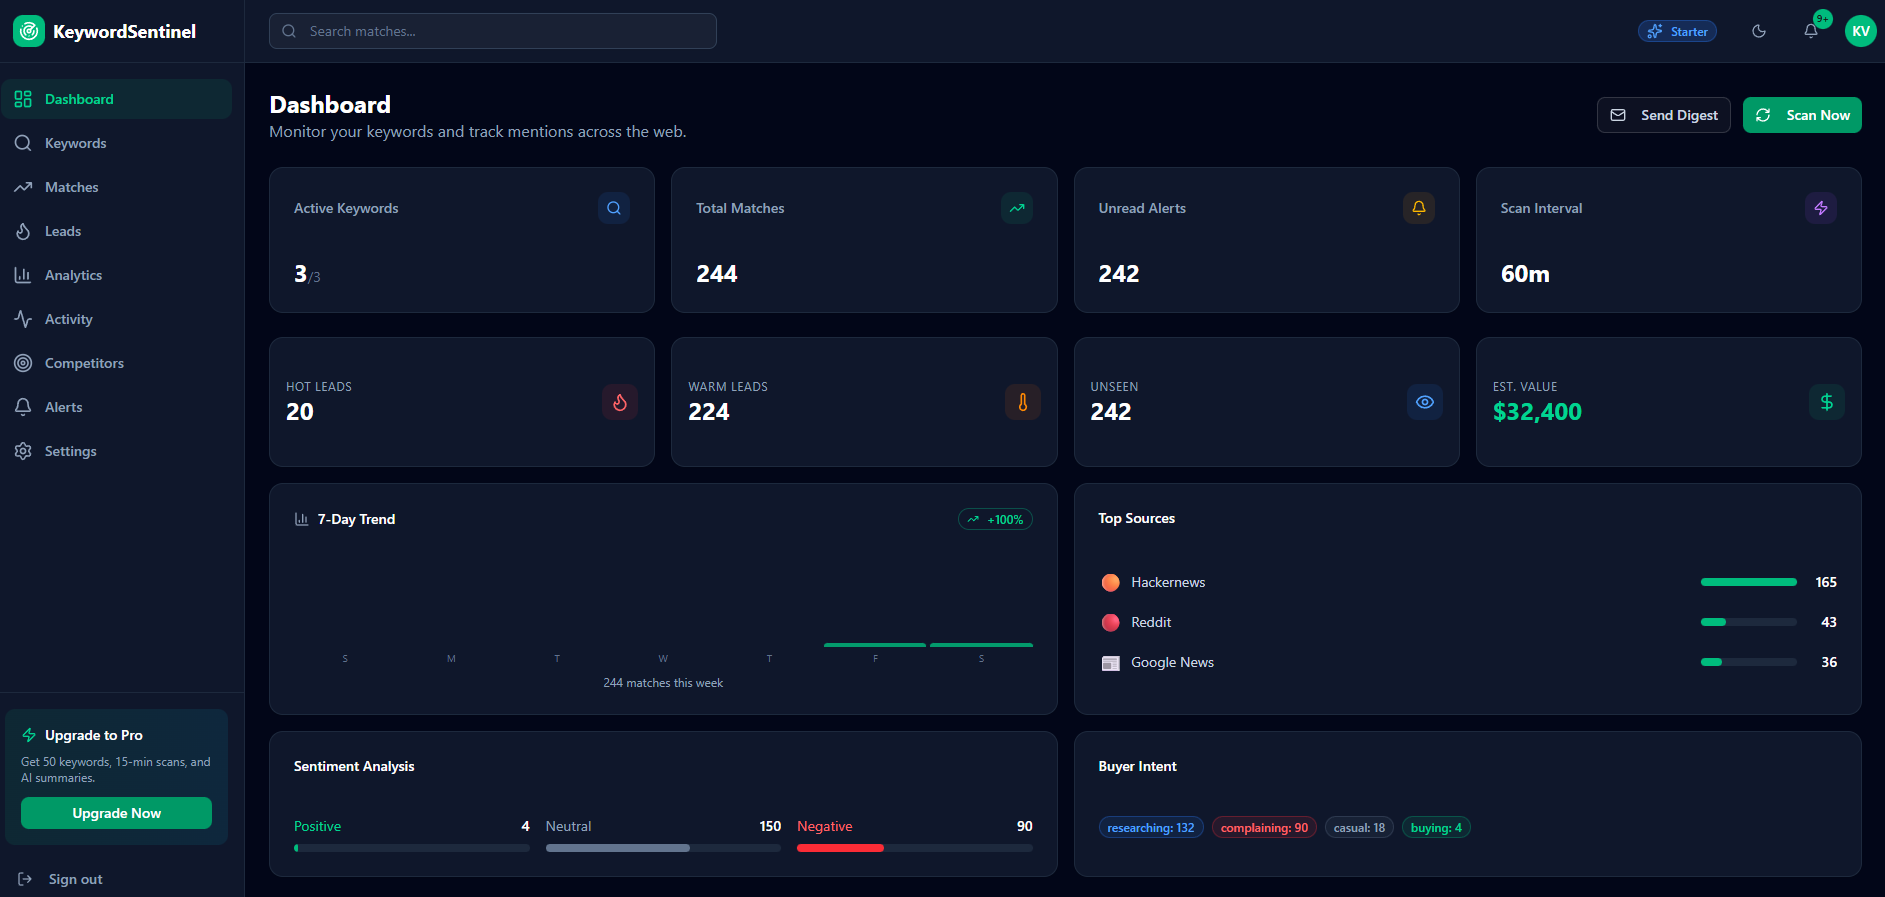The width and height of the screenshot is (1885, 897).
Task: Click the Est. Value dollar icon
Action: [x=1827, y=402]
